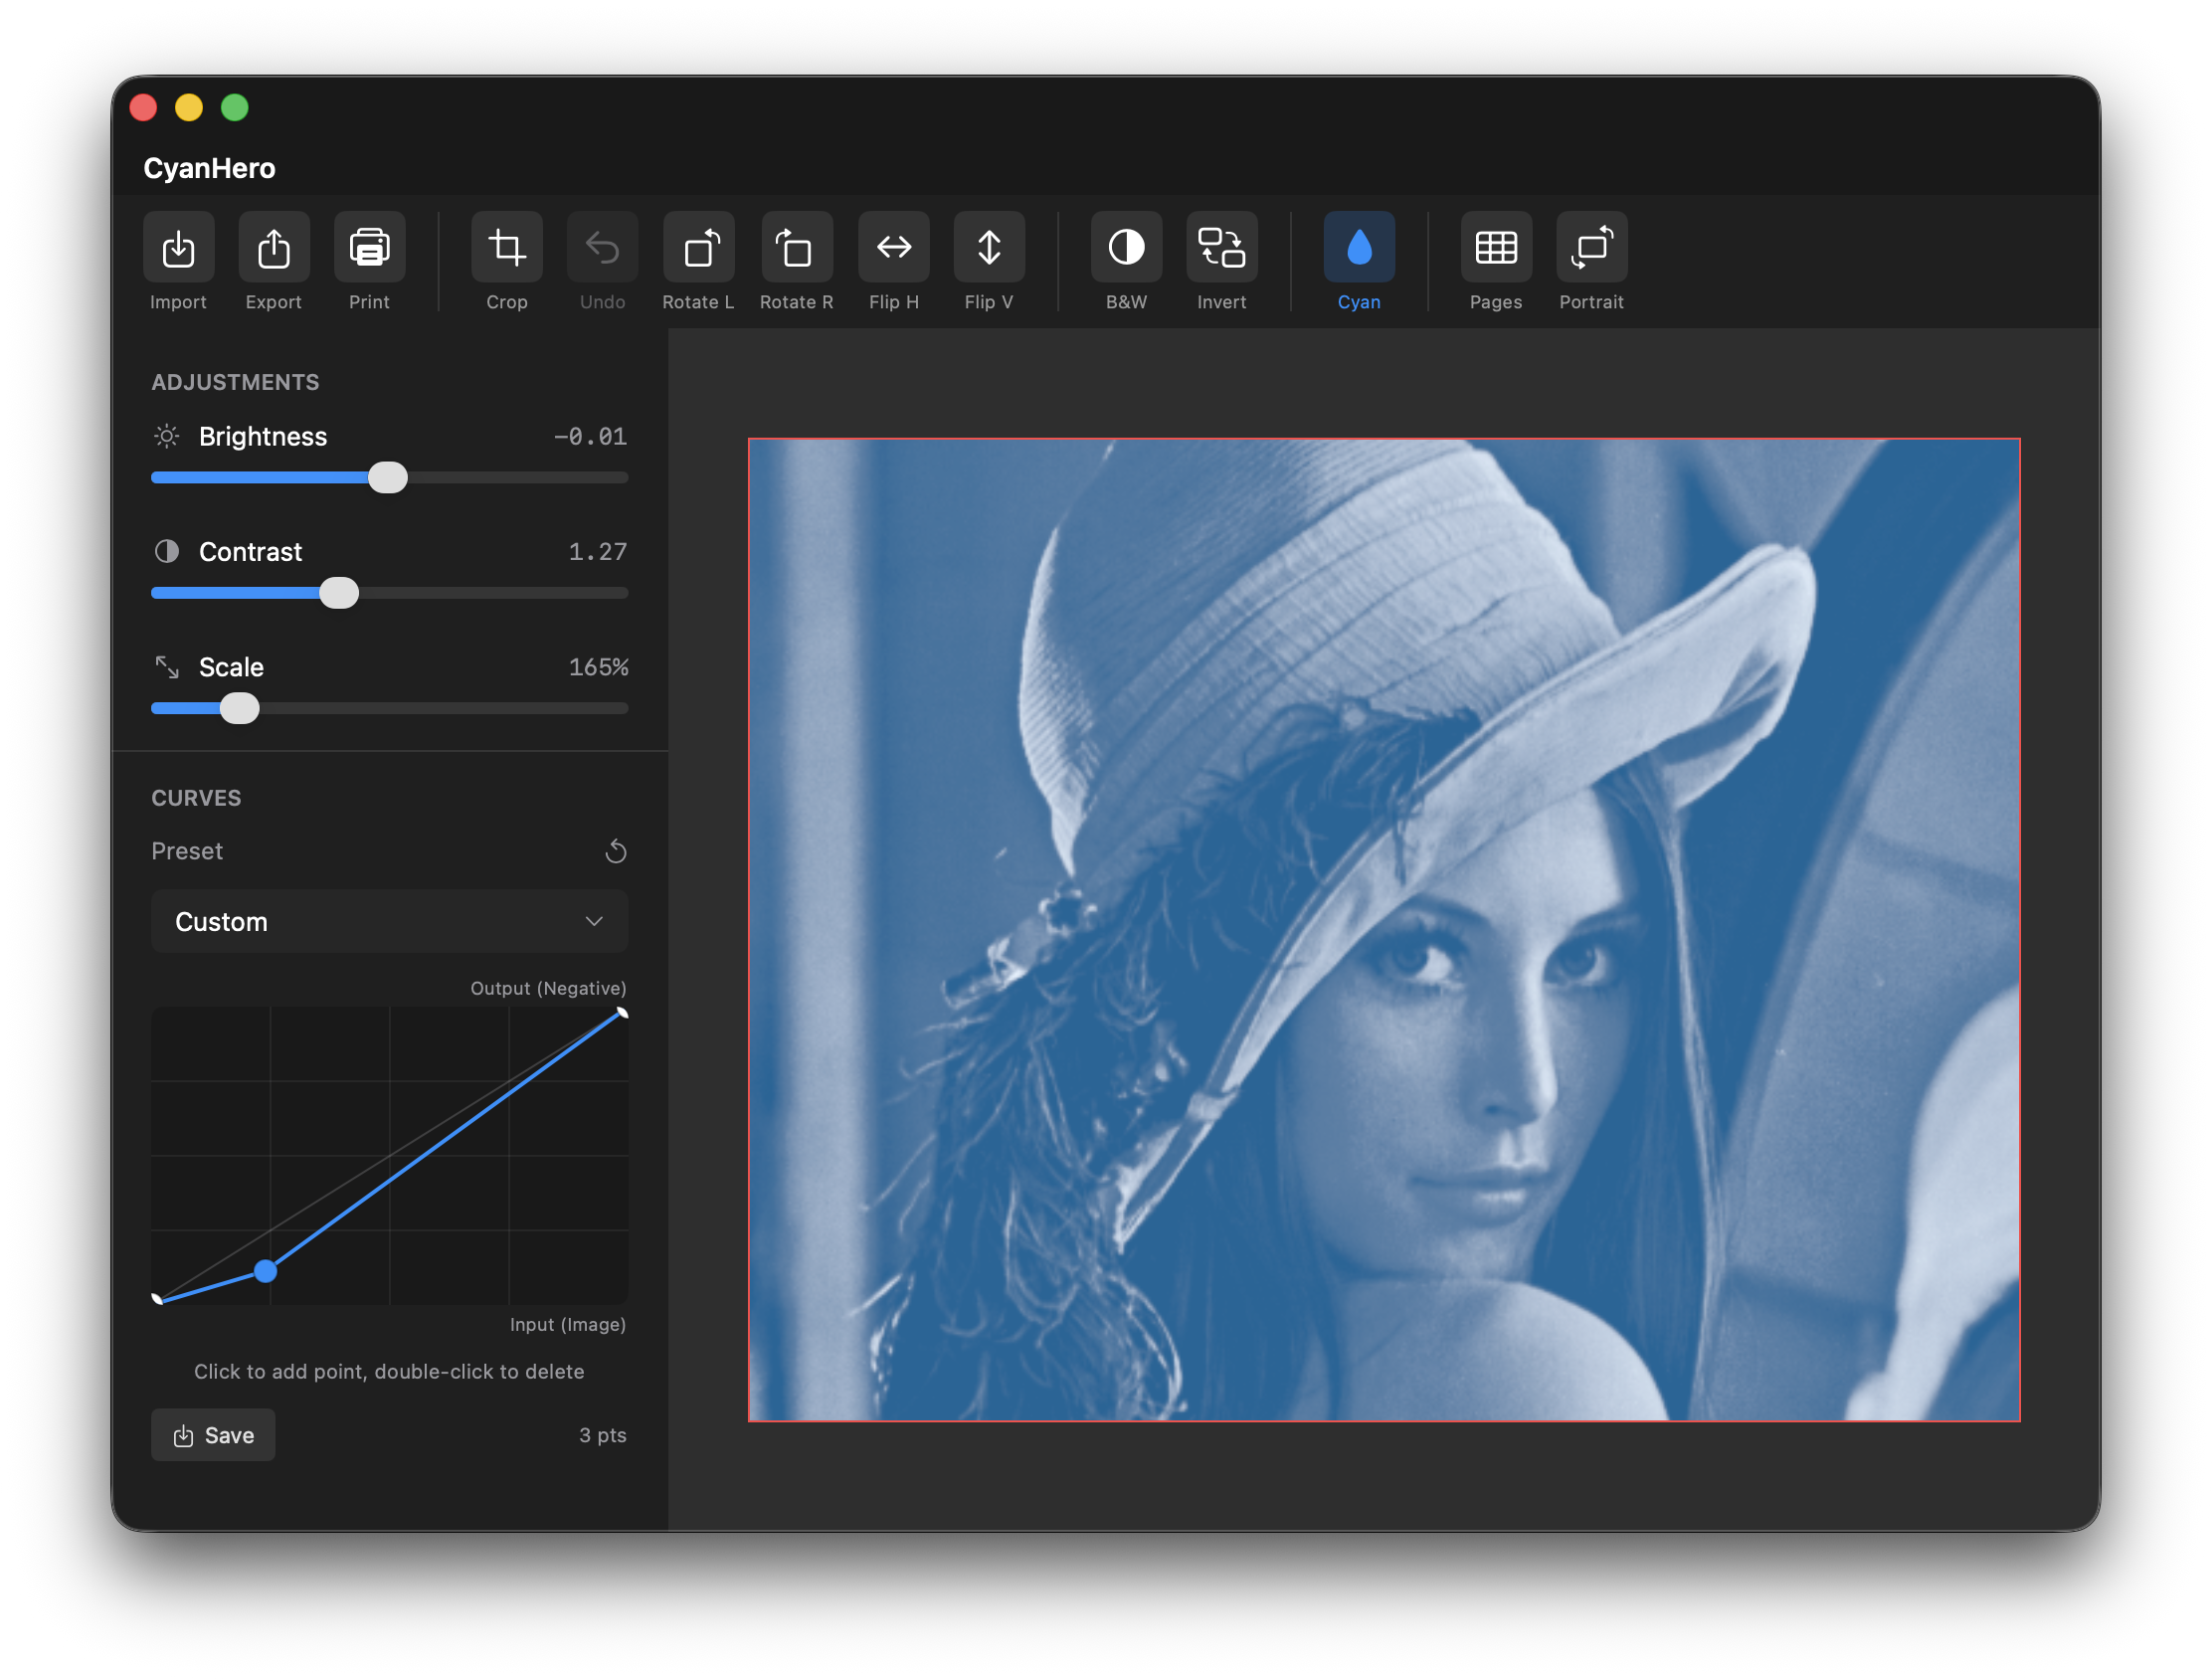Click the Undo icon
The width and height of the screenshot is (2212, 1679).
coord(602,248)
